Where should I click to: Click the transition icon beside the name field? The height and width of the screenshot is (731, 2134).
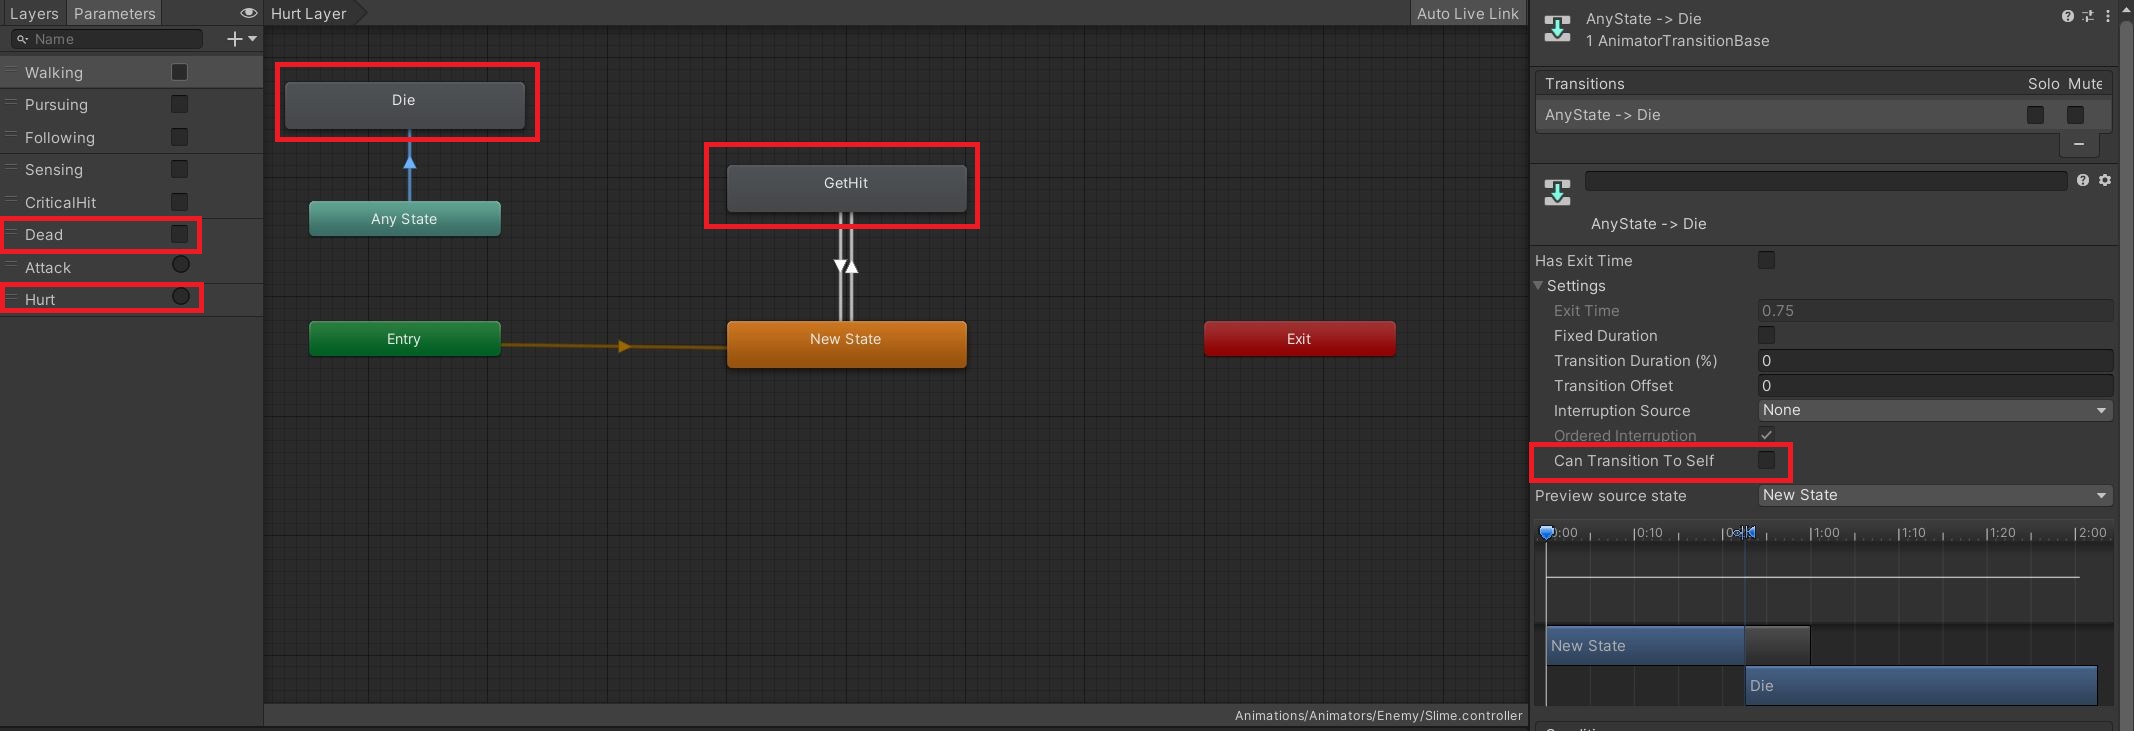click(1557, 192)
